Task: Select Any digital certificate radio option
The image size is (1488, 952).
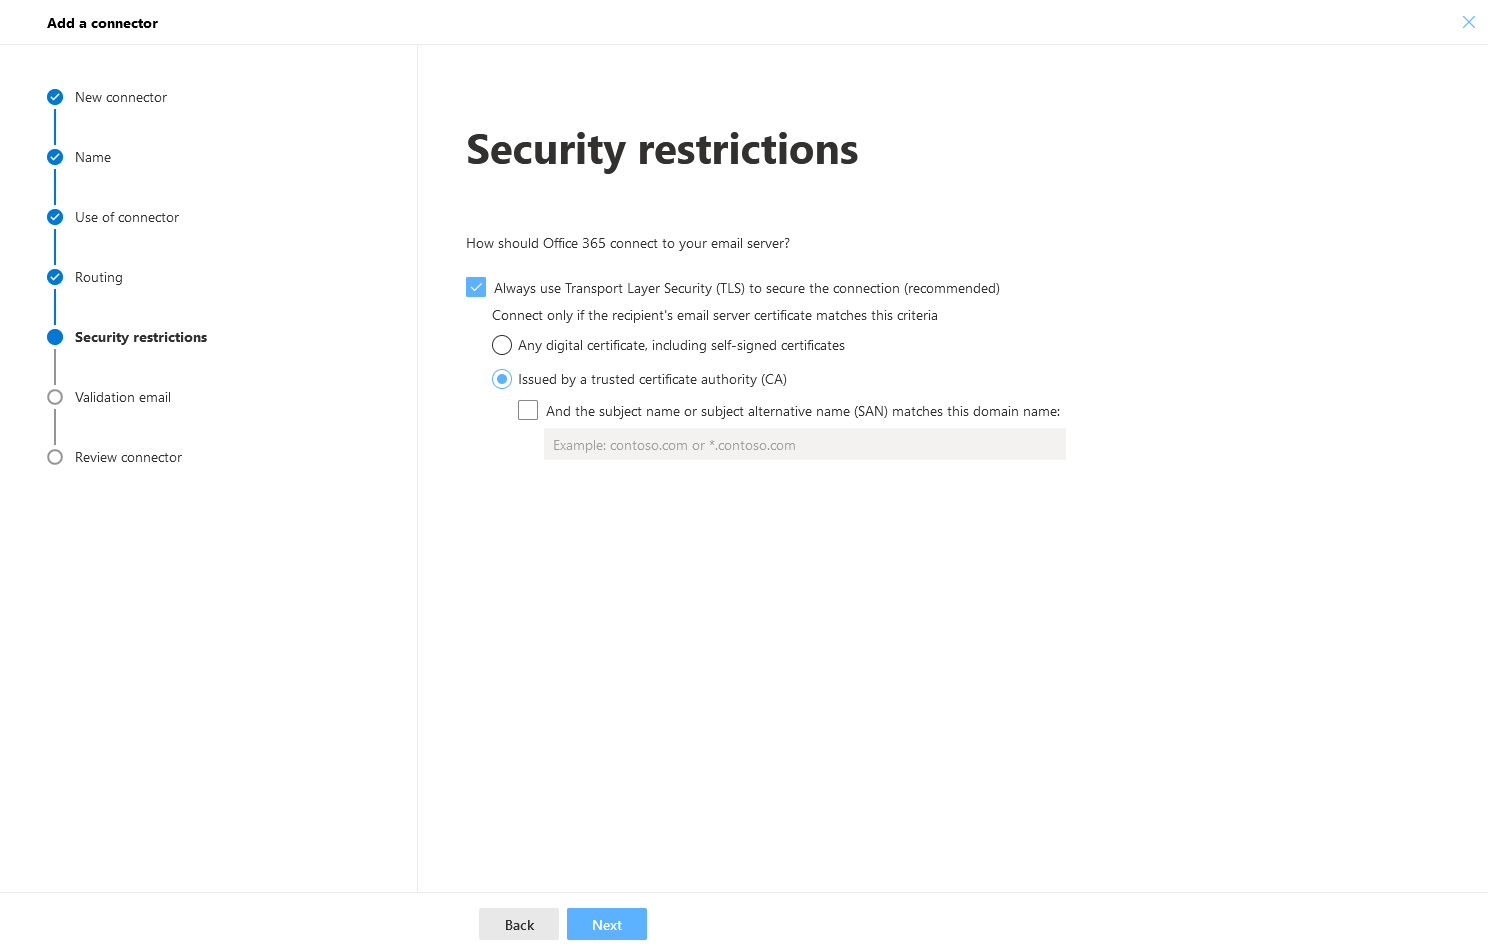Action: click(x=502, y=345)
